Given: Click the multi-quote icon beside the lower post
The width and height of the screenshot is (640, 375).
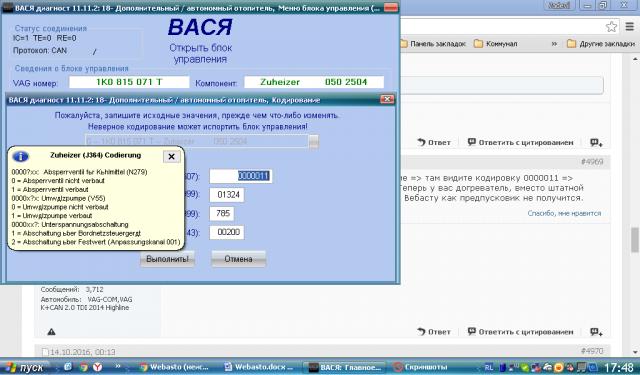Looking at the screenshot, I should pyautogui.click(x=596, y=332).
